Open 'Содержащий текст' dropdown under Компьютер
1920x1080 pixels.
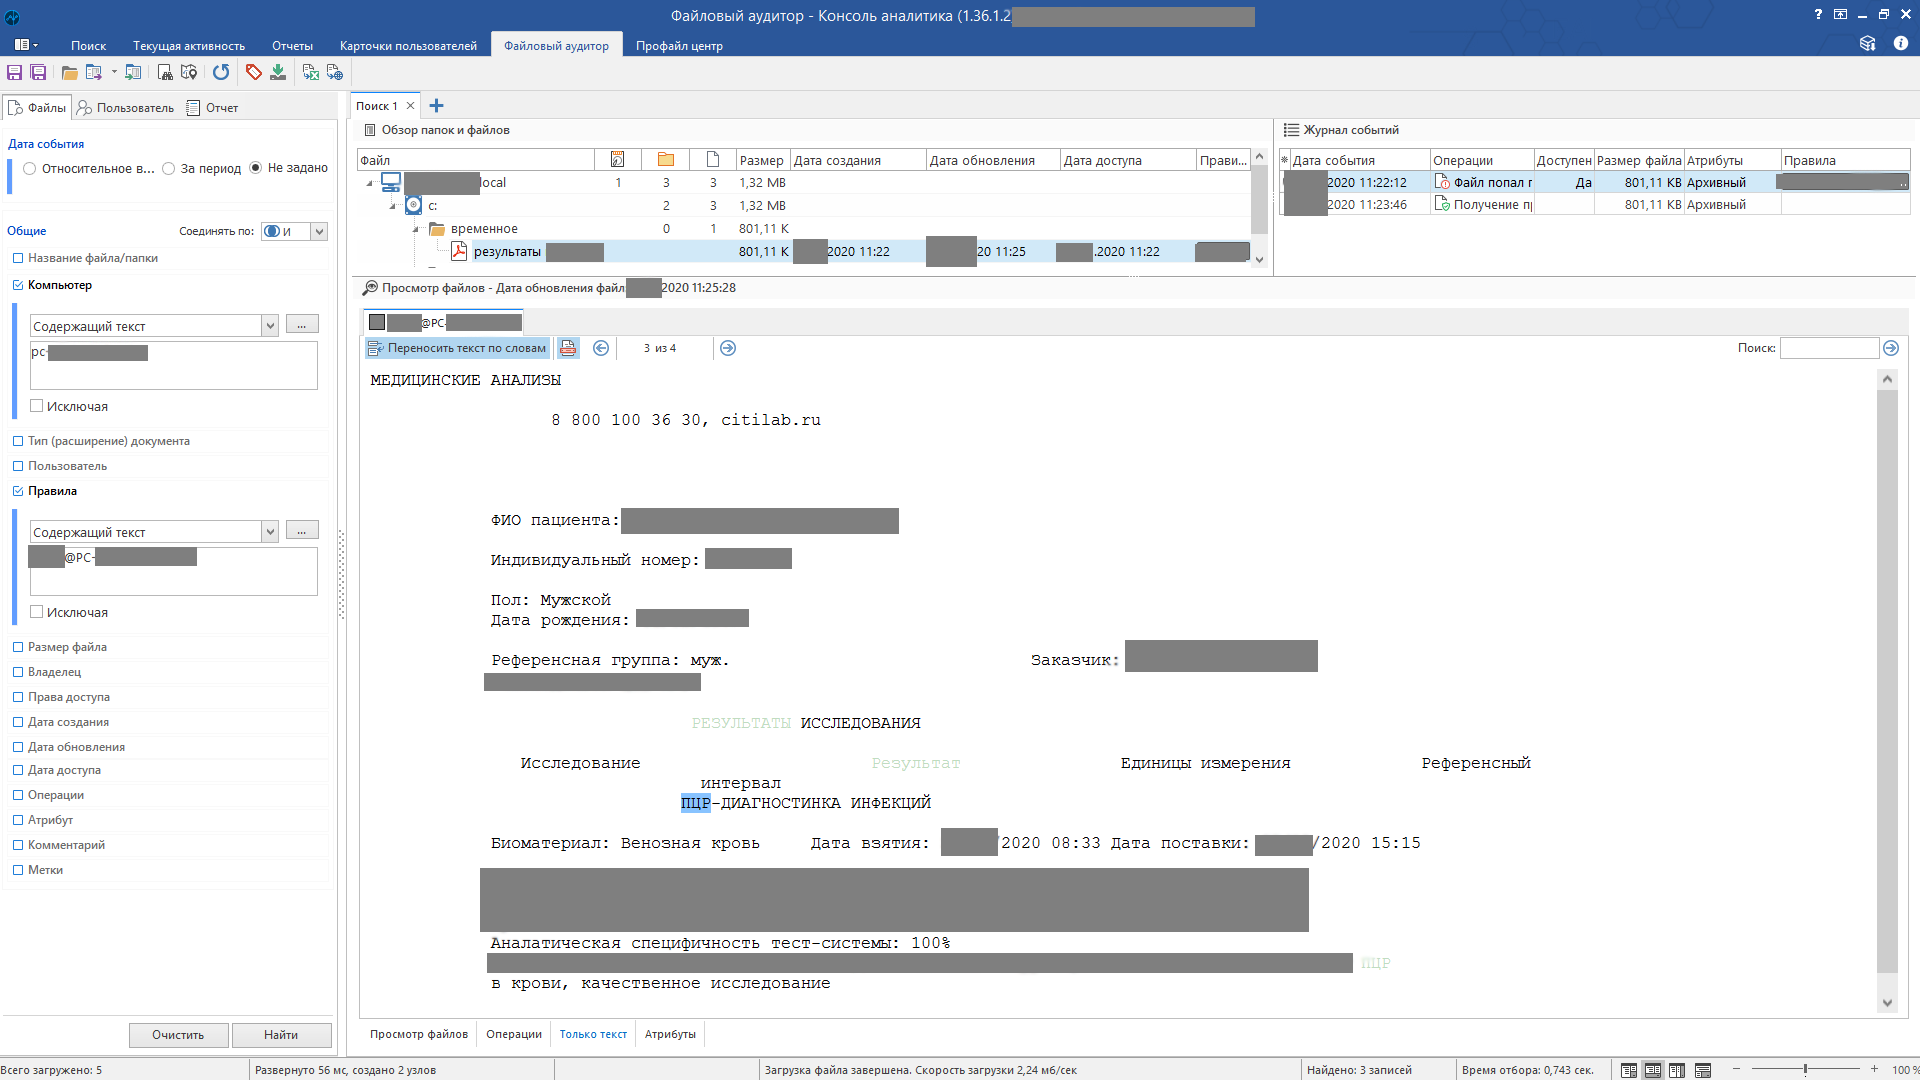pos(270,326)
